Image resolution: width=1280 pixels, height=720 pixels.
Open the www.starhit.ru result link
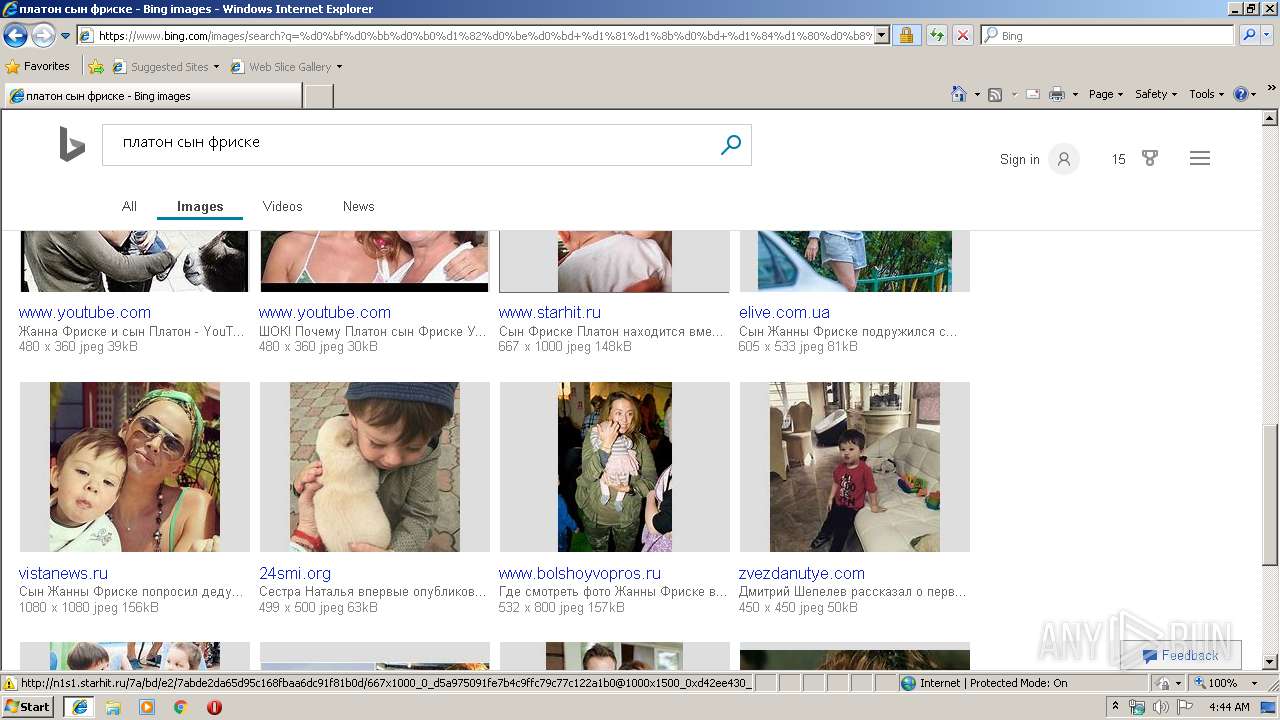549,312
